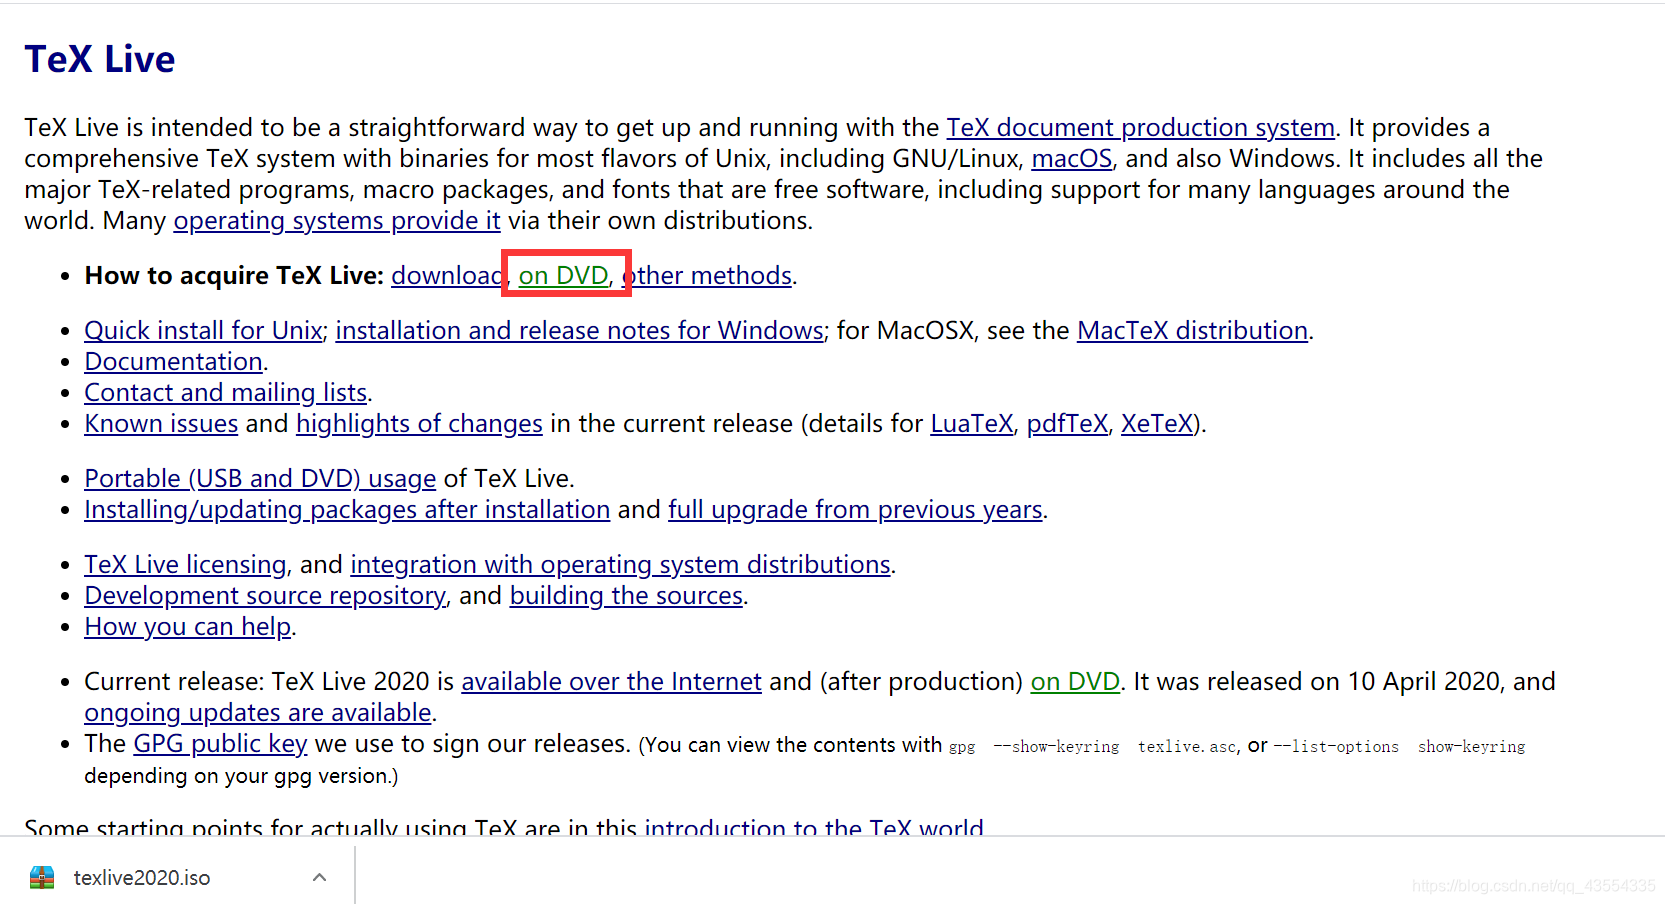Click the 'download' acquire link
The width and height of the screenshot is (1665, 904).
pyautogui.click(x=446, y=276)
